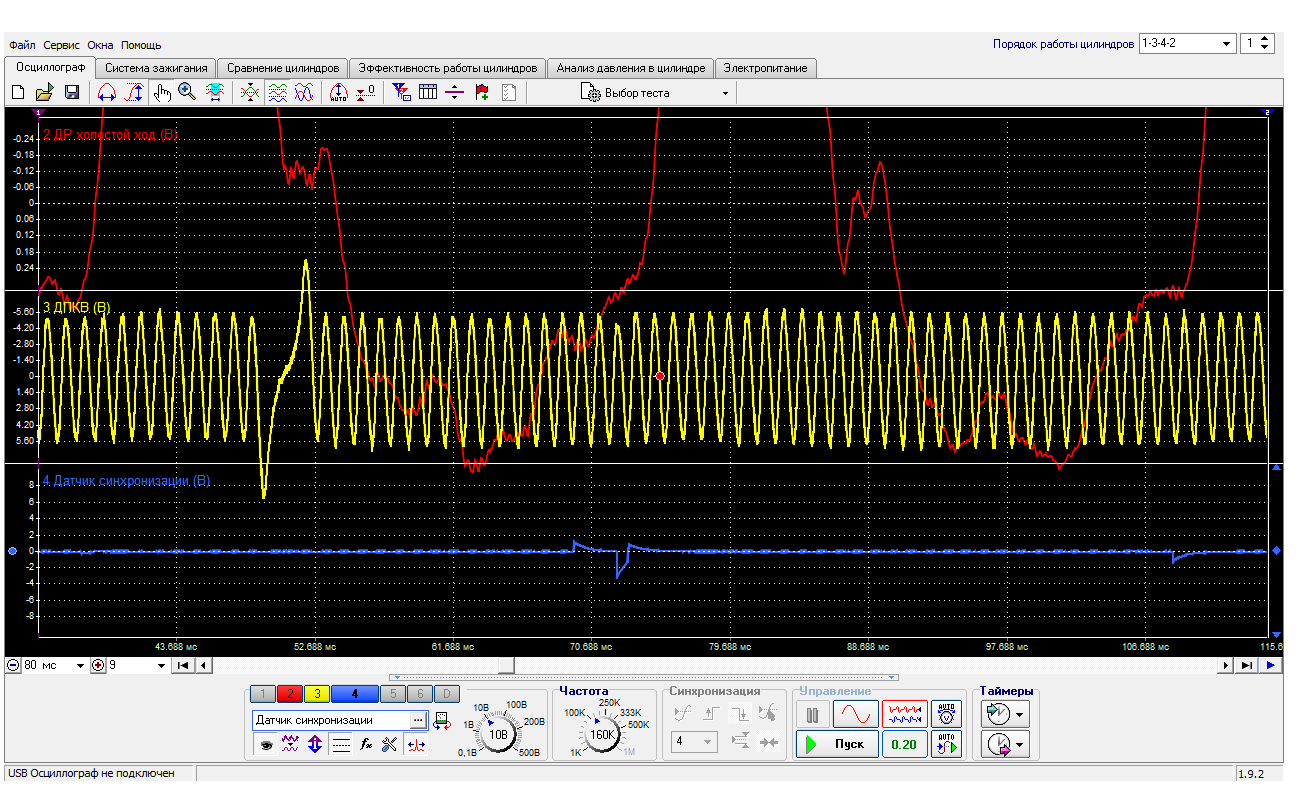Select the Осциллограф tab
Image resolution: width=1296 pixels, height=786 pixels.
pyautogui.click(x=50, y=67)
